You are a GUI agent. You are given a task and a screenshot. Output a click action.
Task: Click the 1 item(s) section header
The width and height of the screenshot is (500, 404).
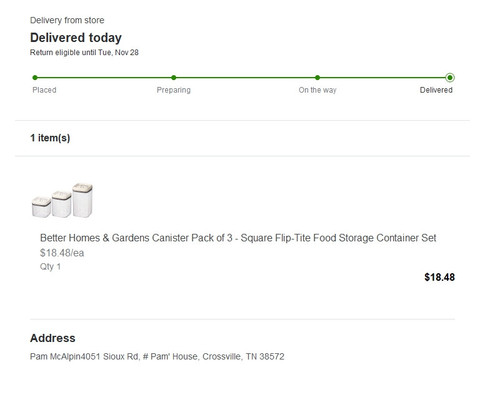click(50, 138)
